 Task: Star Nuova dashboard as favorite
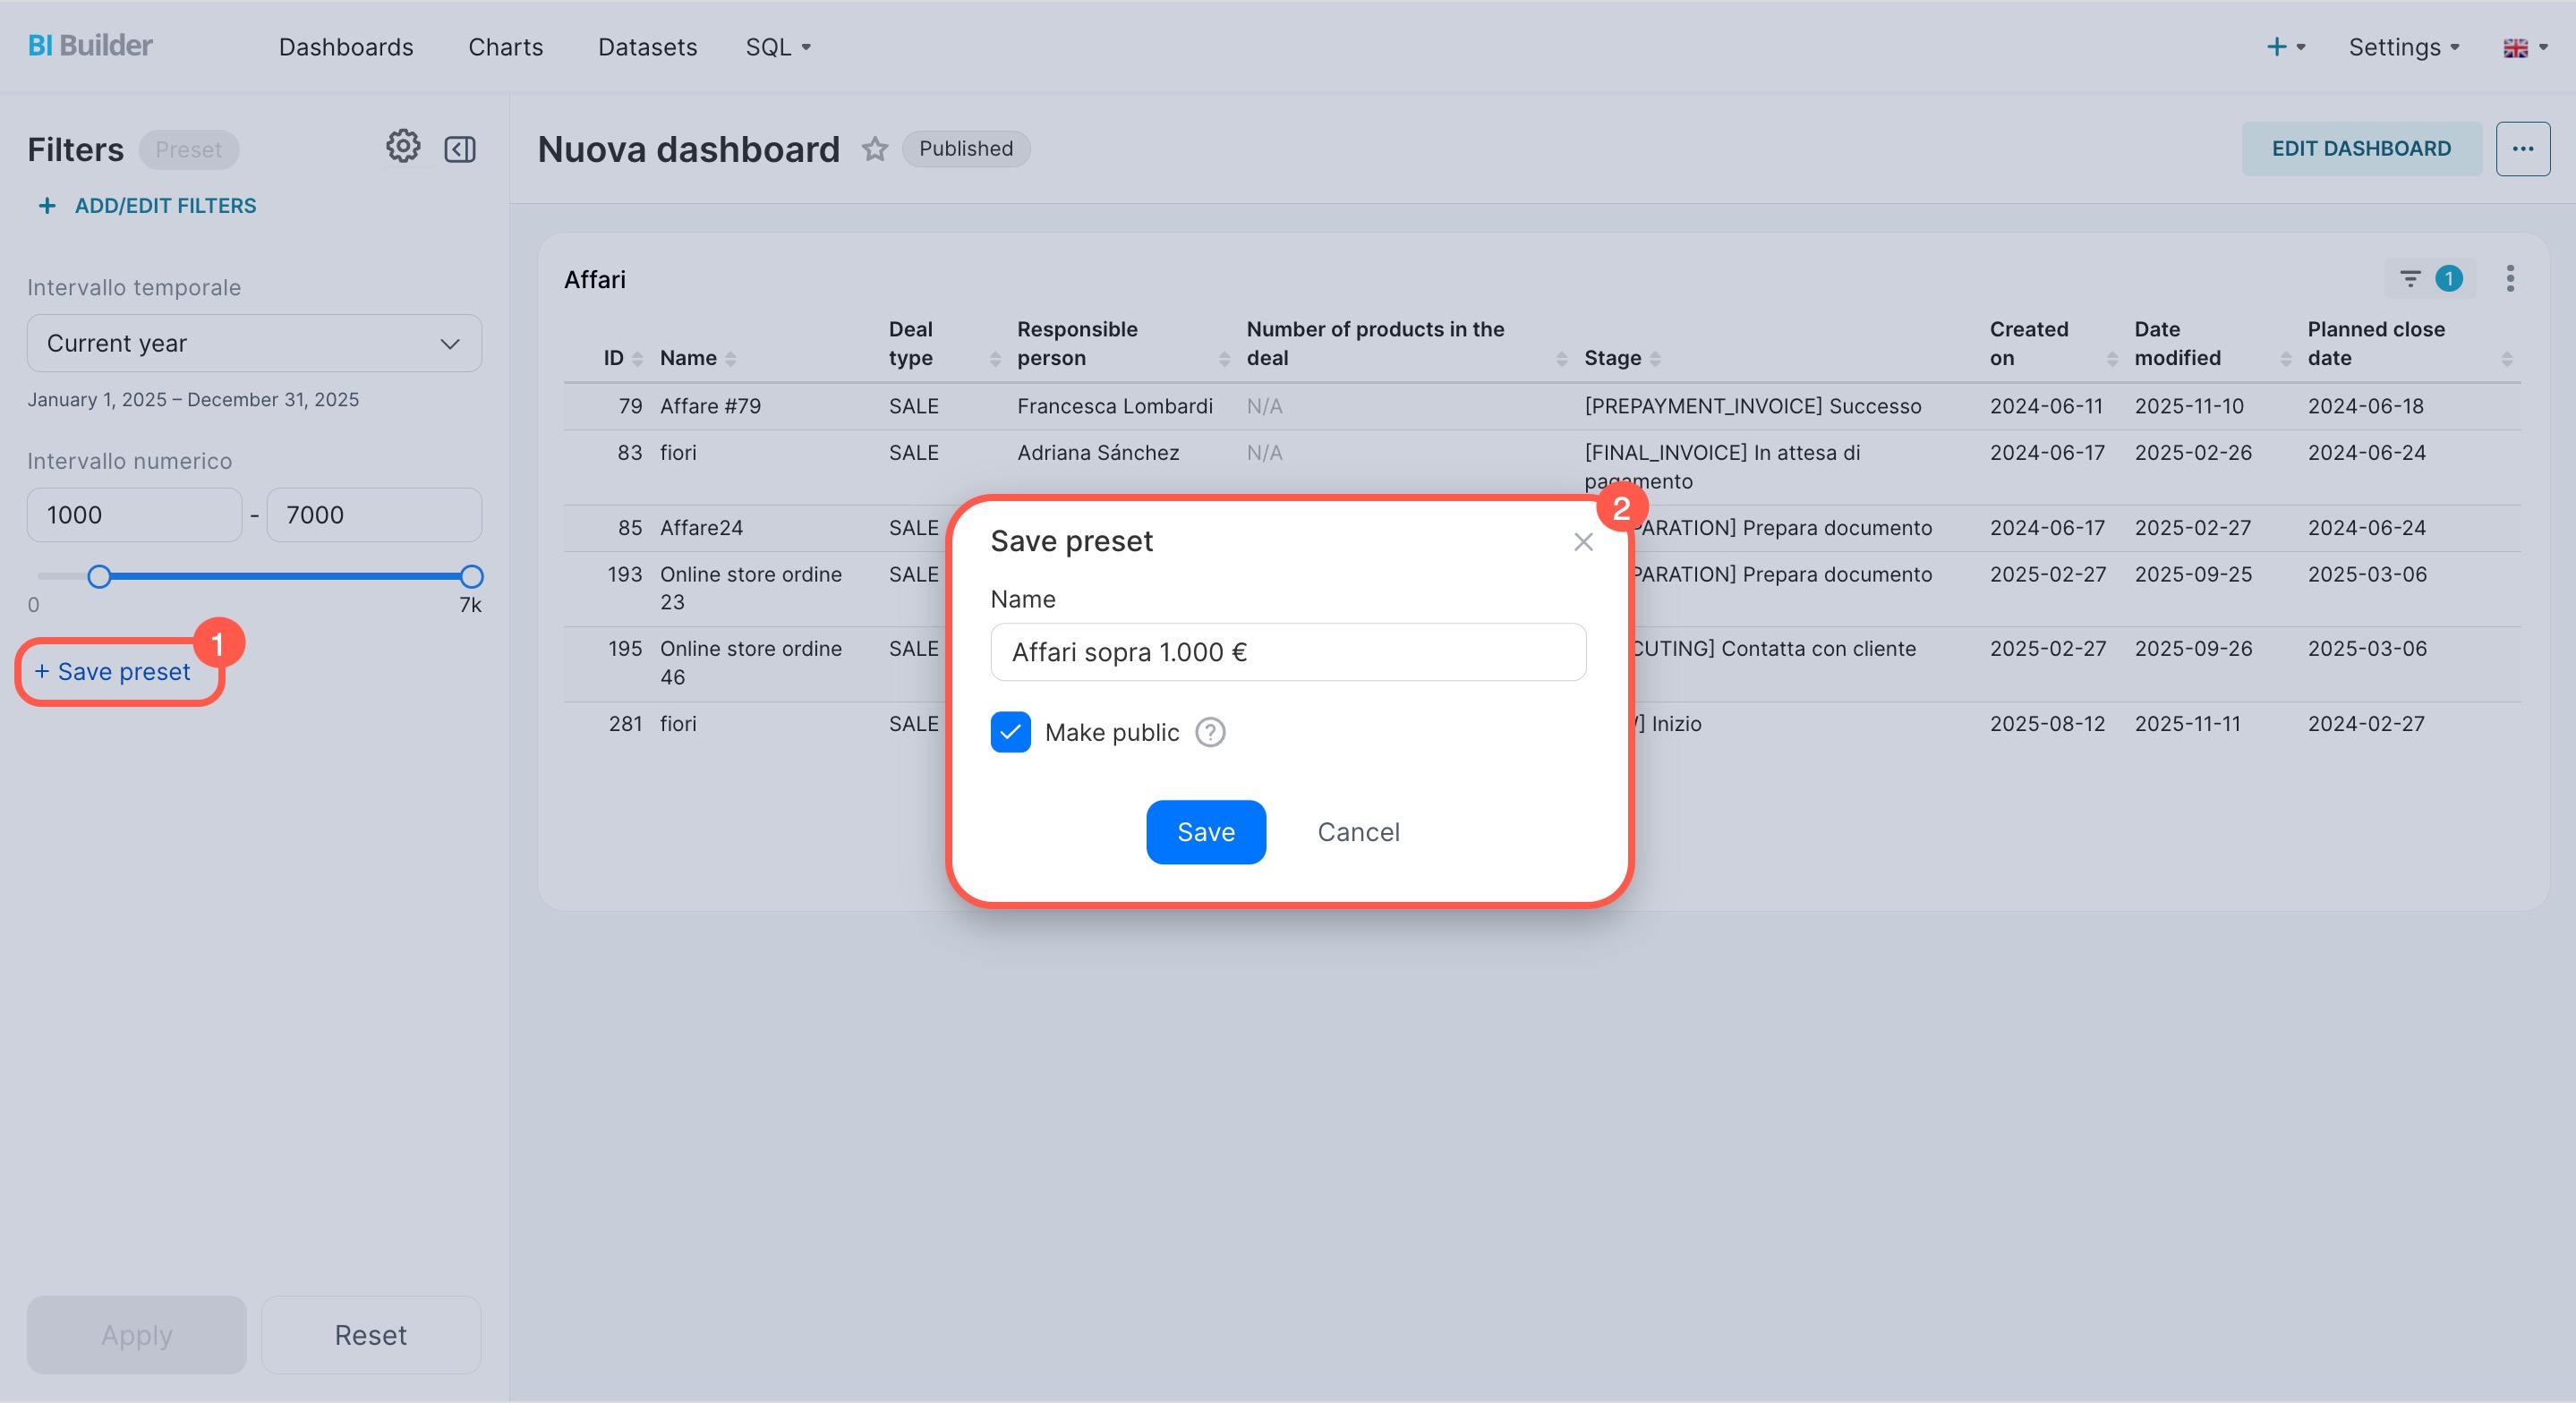point(875,149)
